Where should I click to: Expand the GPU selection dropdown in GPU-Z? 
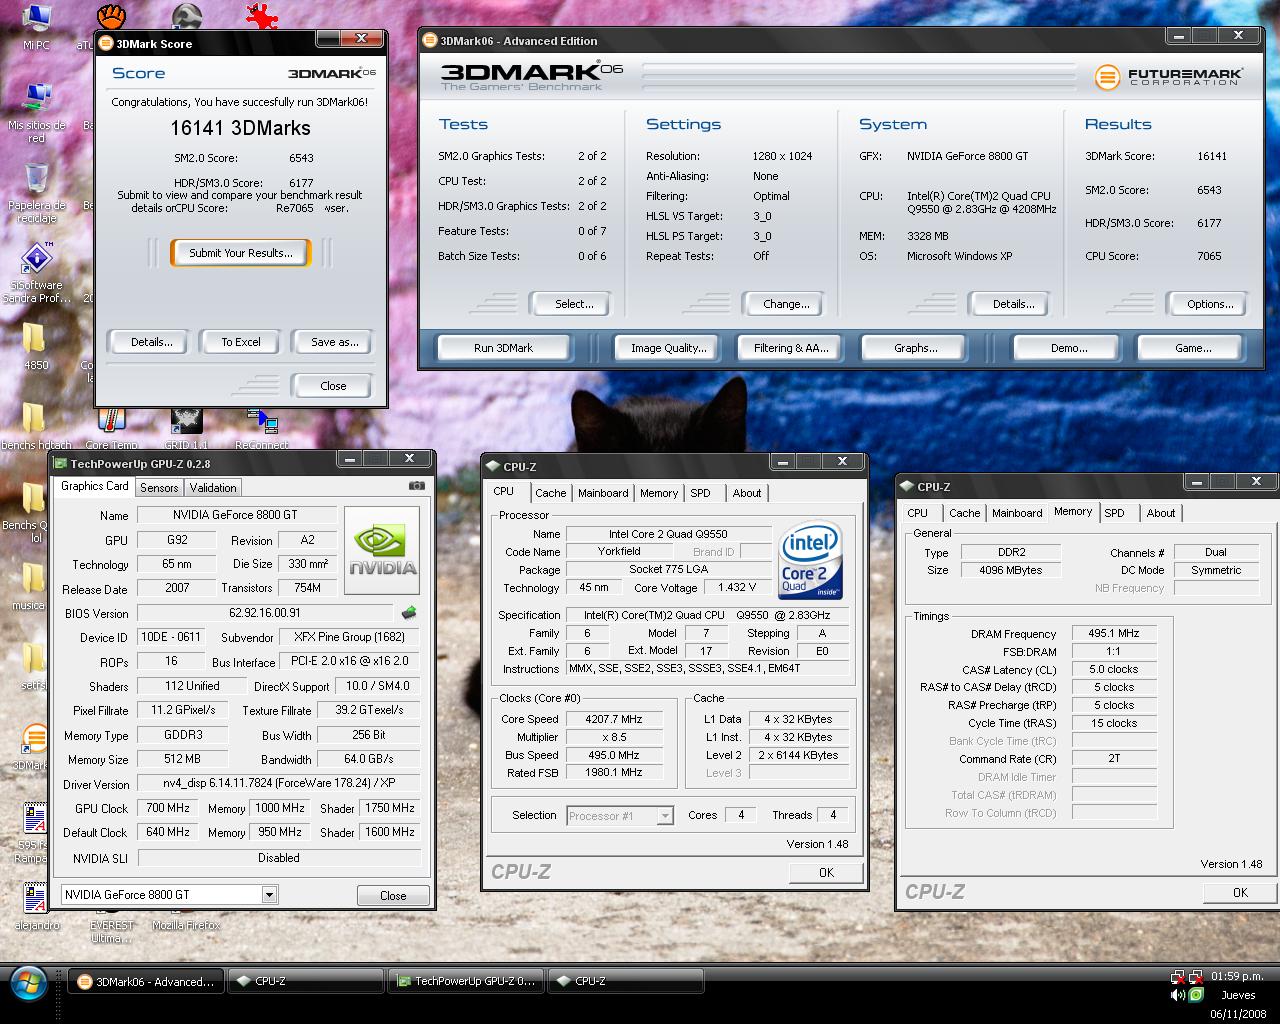[269, 895]
